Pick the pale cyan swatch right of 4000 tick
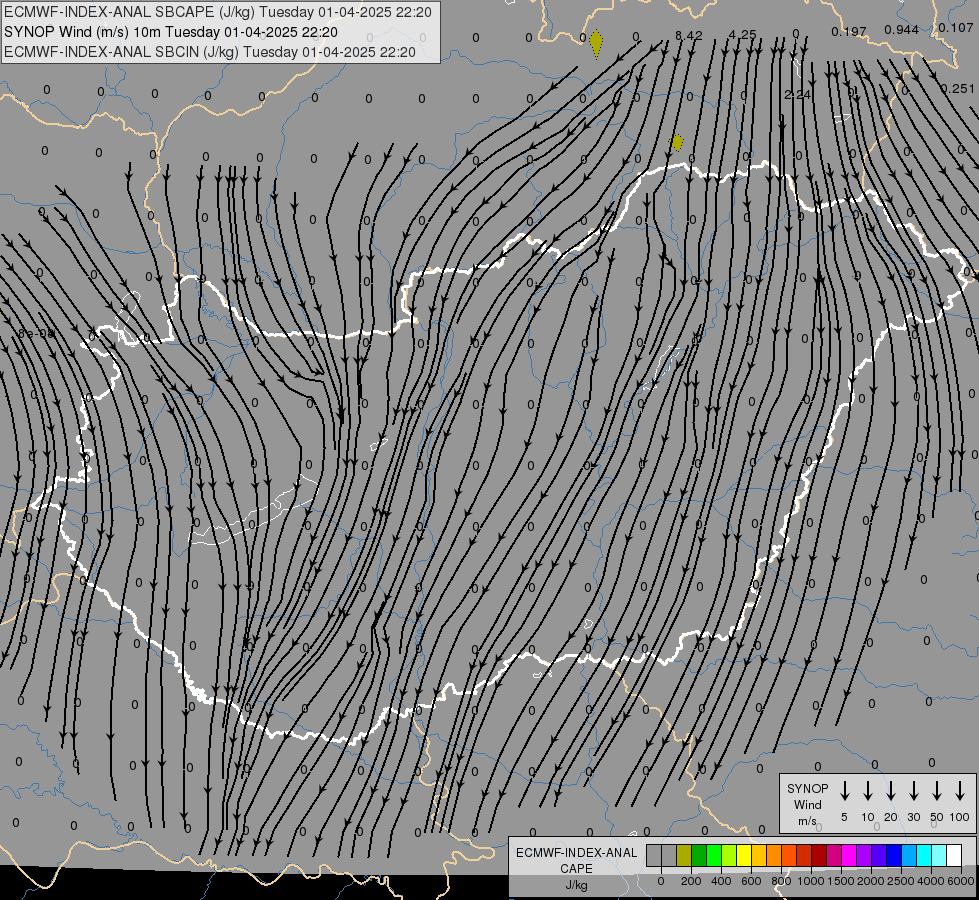This screenshot has width=979, height=900. tap(939, 855)
